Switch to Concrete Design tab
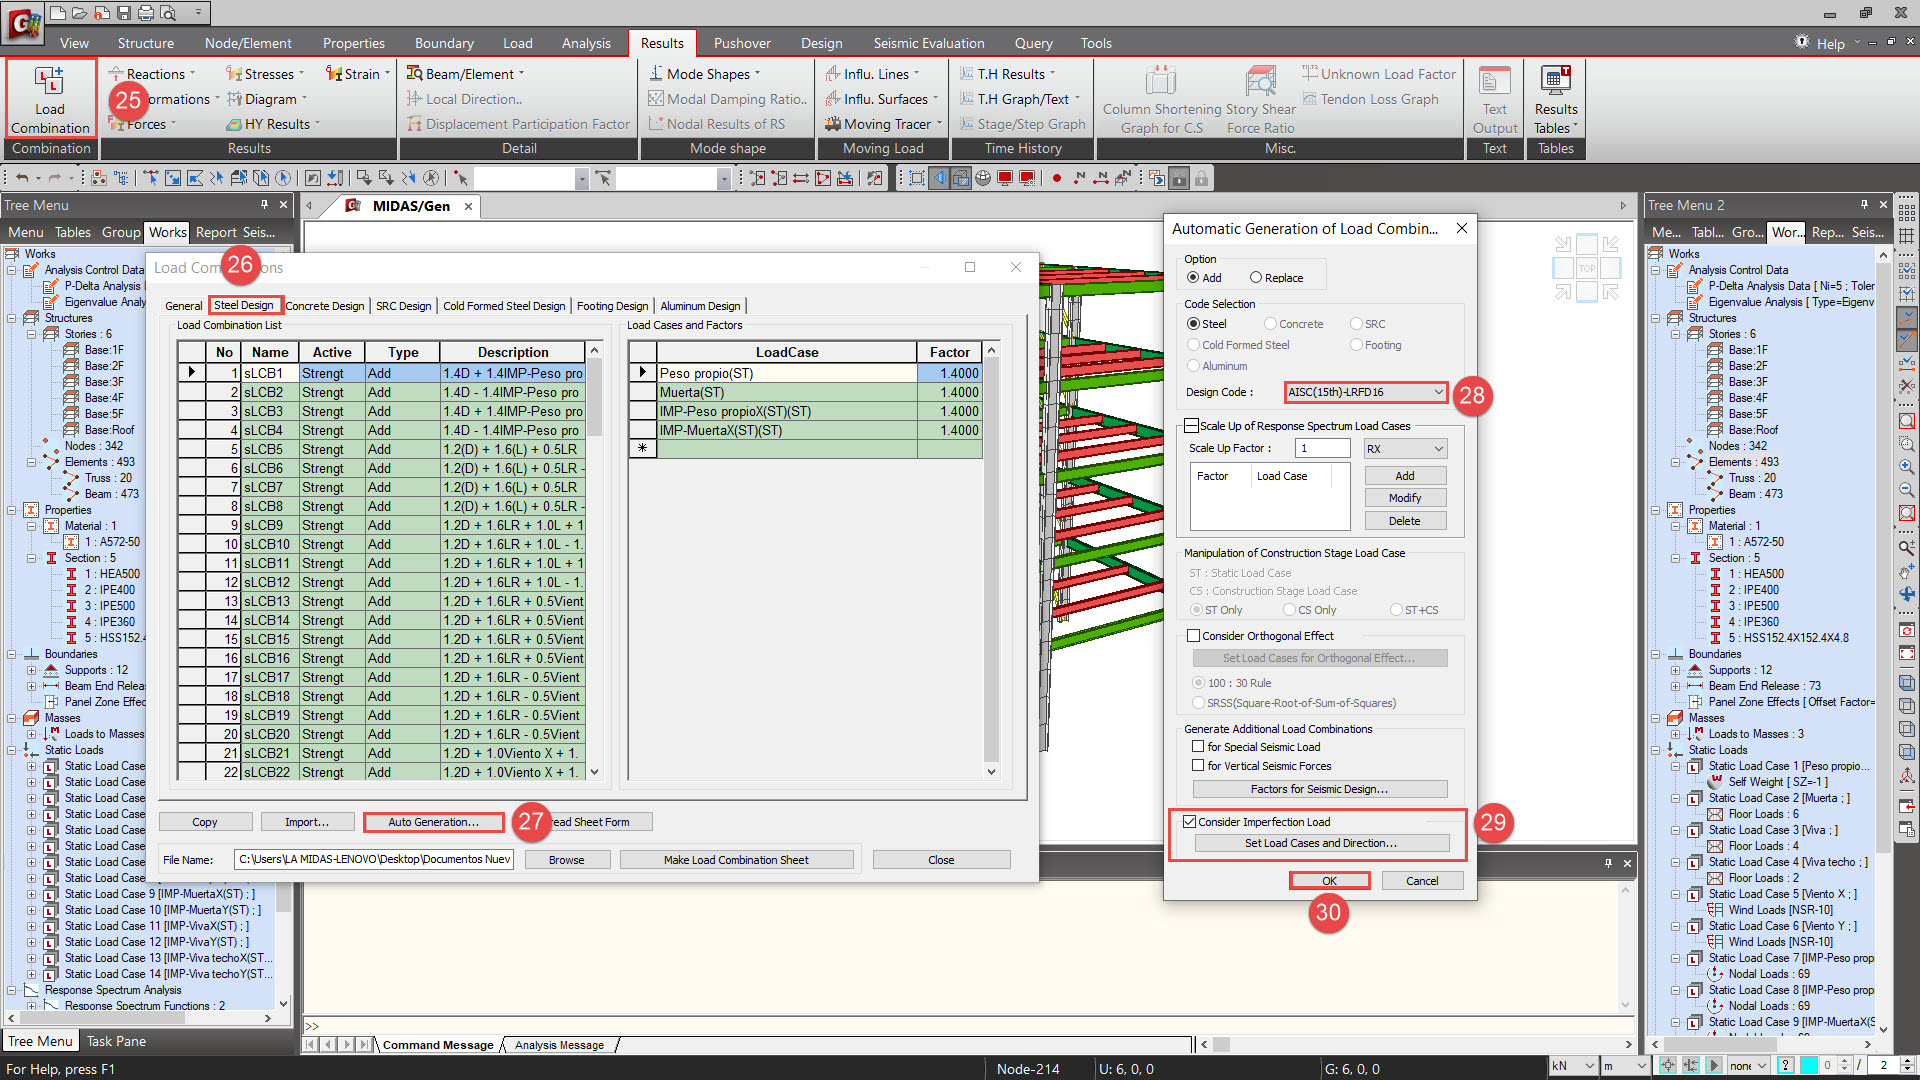 [325, 306]
